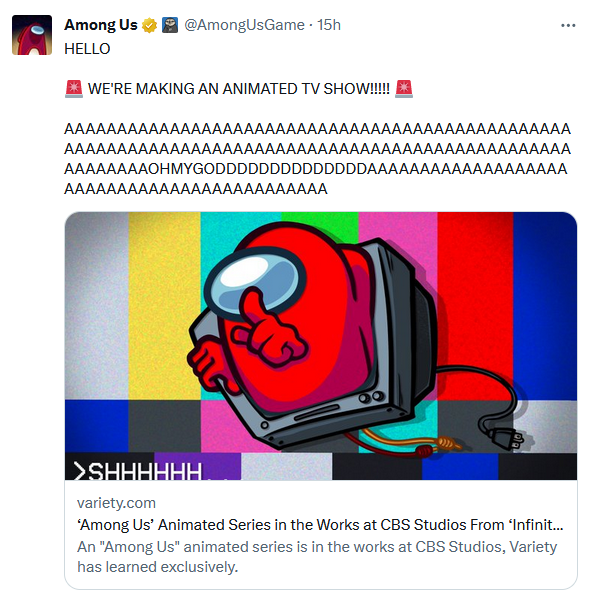Click the gold verified checkmark badge
The width and height of the screenshot is (593, 600).
point(149,25)
